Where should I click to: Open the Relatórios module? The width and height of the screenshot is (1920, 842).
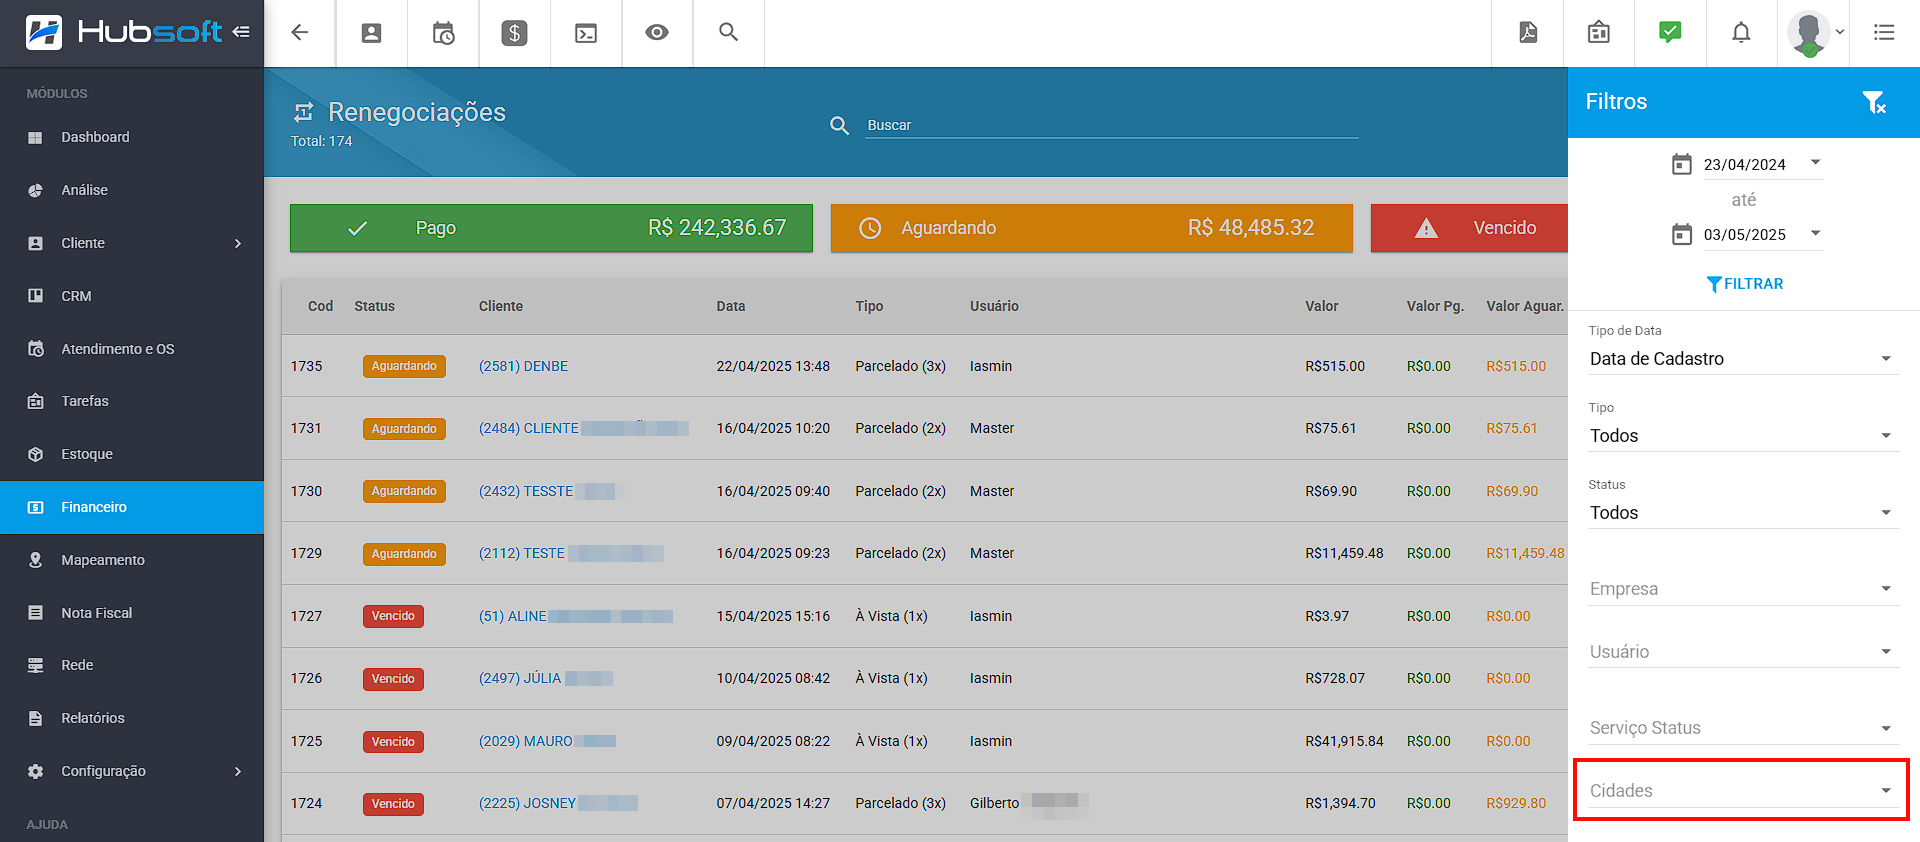coord(132,718)
